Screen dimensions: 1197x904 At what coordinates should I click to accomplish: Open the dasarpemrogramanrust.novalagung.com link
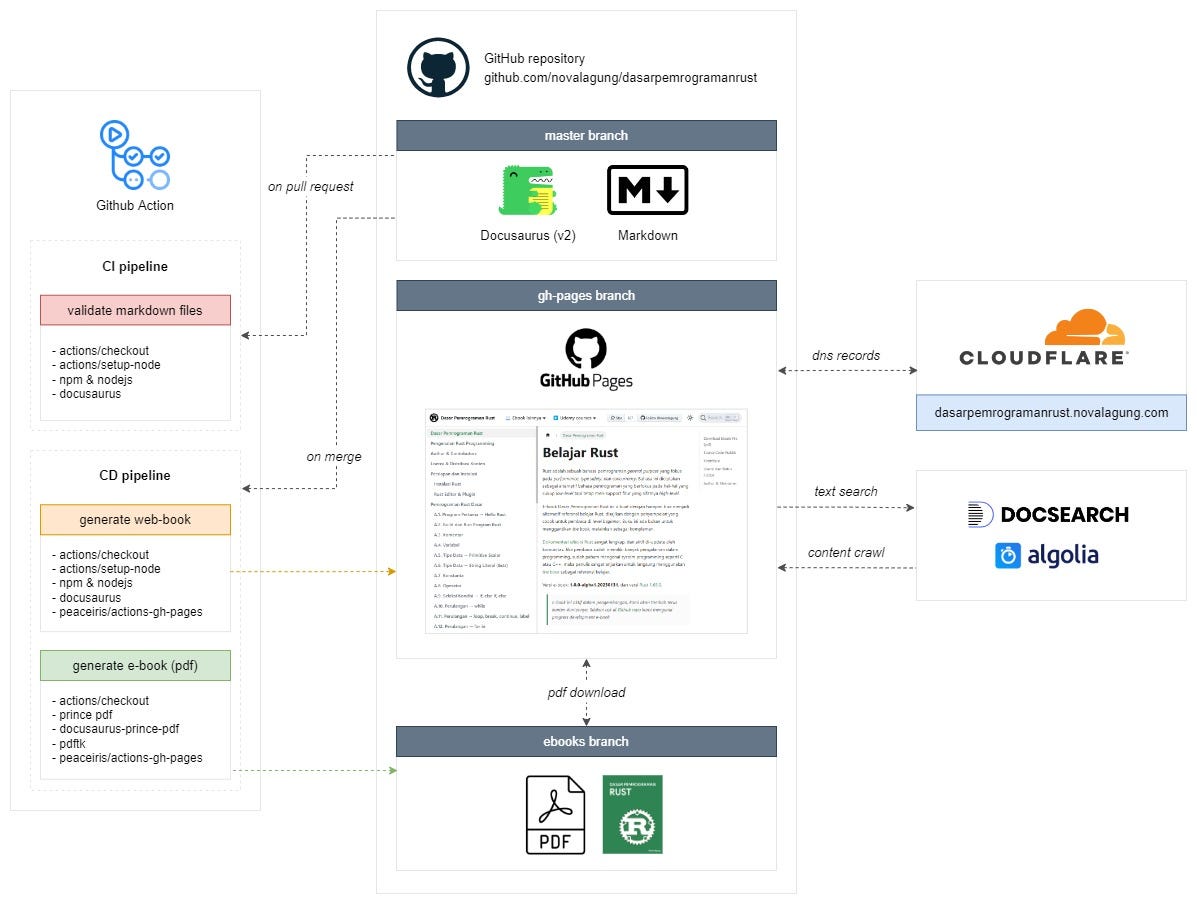pos(1050,412)
